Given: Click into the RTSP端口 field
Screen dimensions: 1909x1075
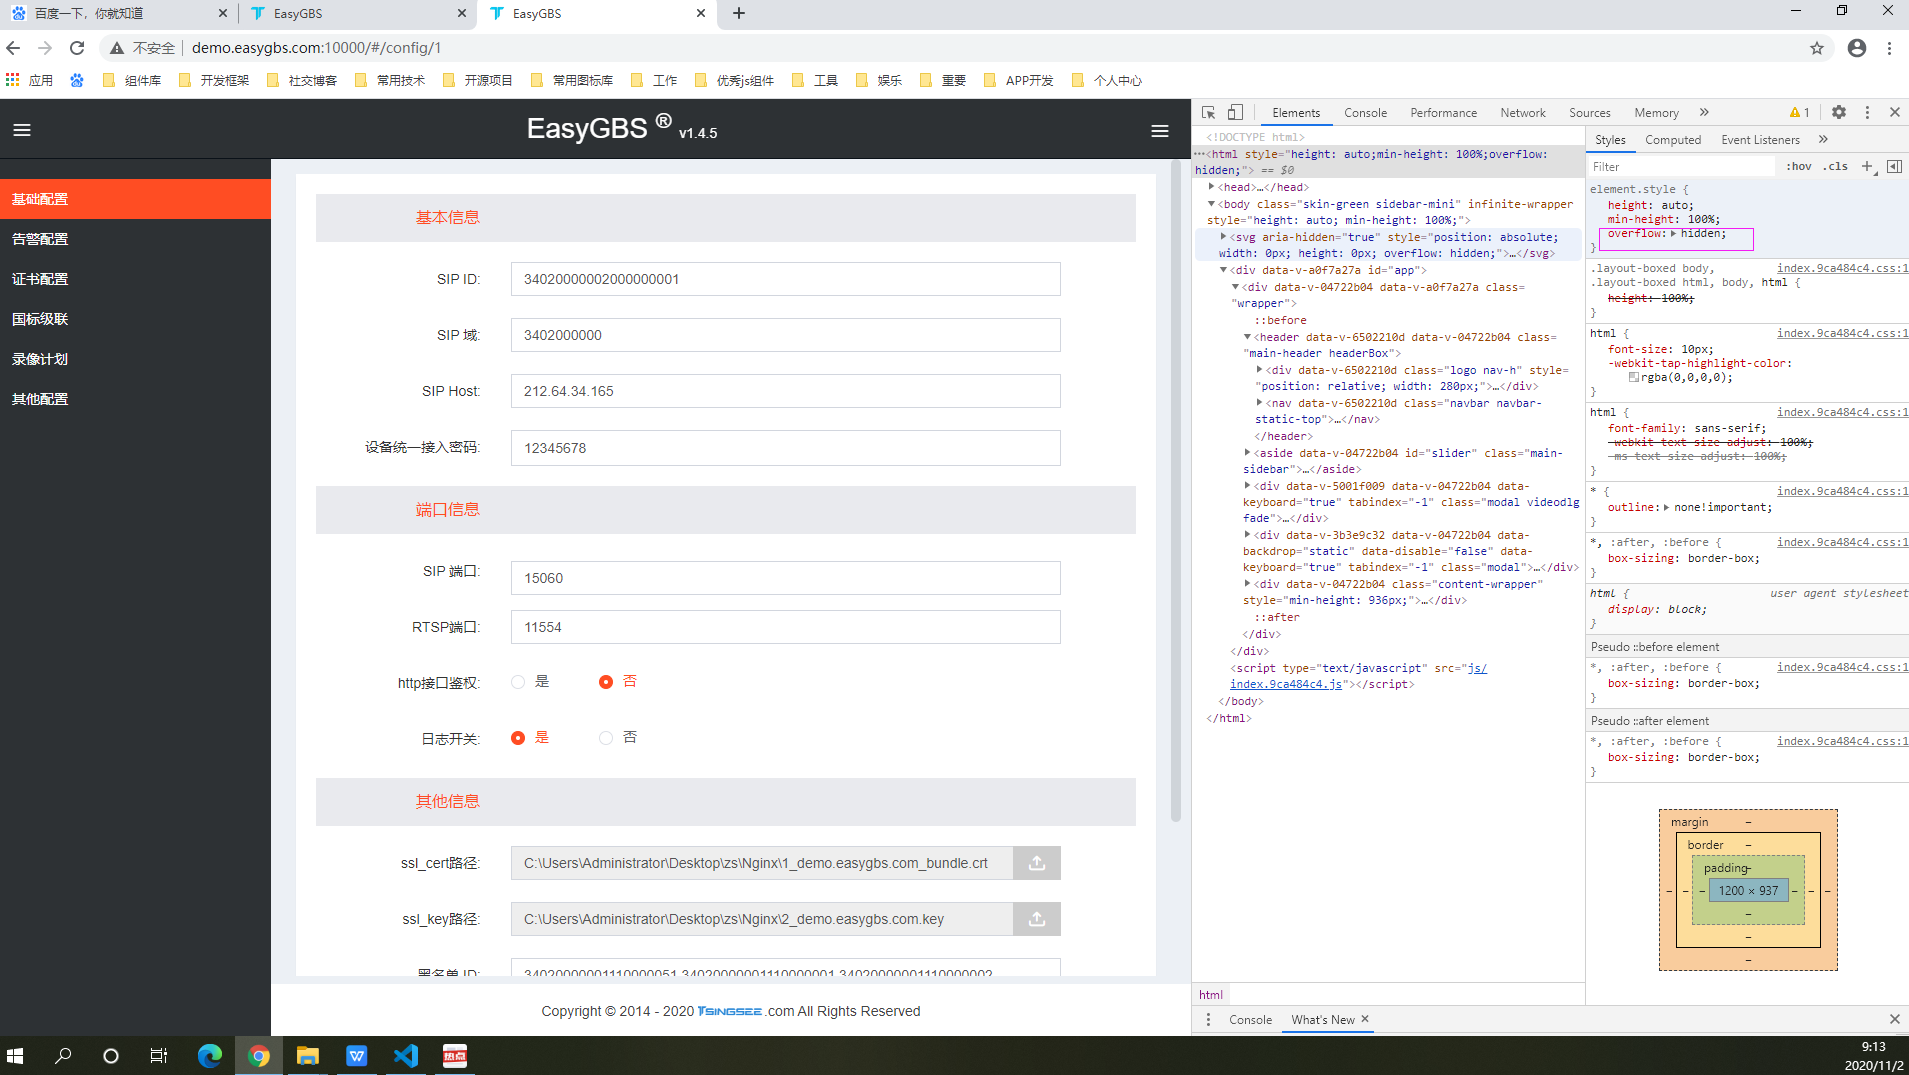Looking at the screenshot, I should [x=785, y=627].
